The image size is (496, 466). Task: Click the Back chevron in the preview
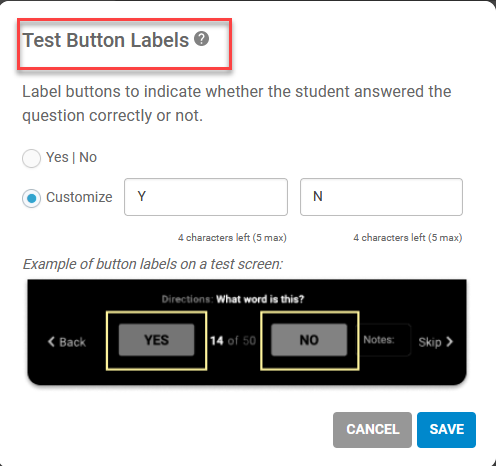51,342
